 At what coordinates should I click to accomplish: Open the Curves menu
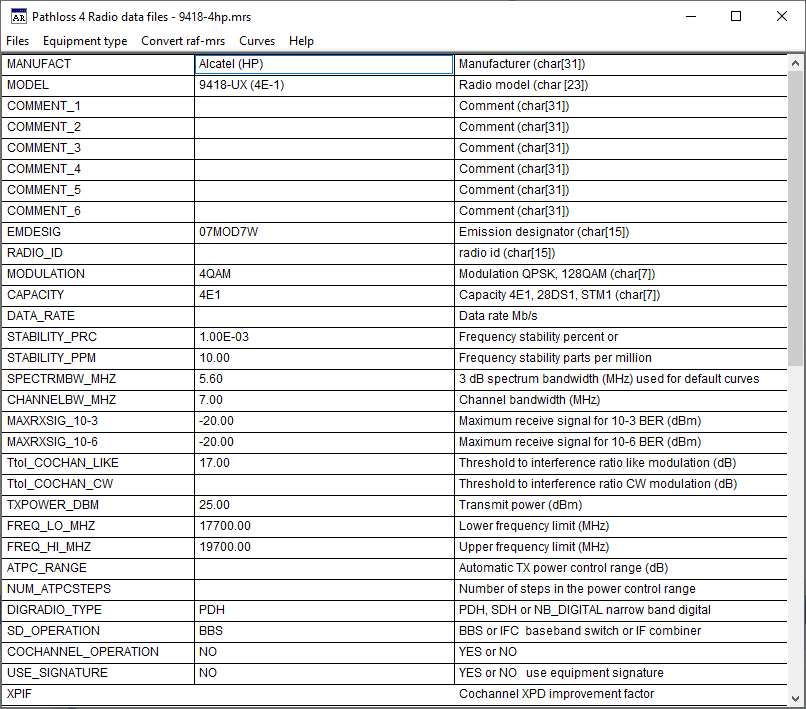[257, 41]
